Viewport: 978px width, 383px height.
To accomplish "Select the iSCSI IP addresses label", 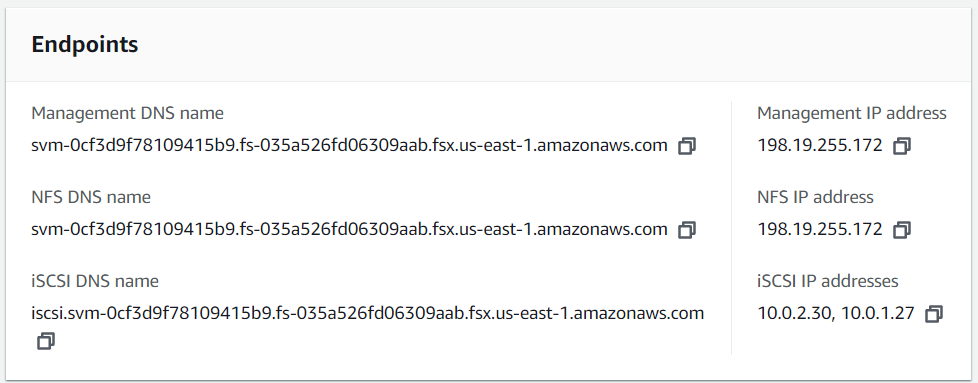I will click(828, 281).
